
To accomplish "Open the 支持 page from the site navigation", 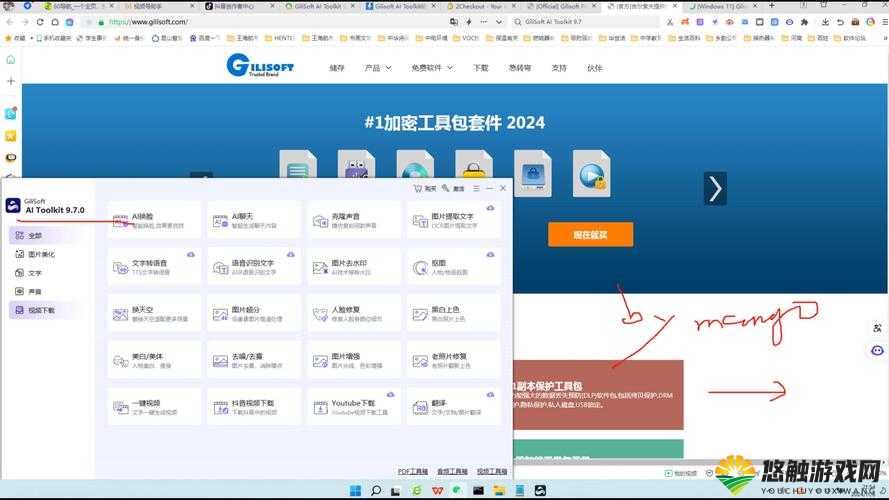I will [x=558, y=68].
